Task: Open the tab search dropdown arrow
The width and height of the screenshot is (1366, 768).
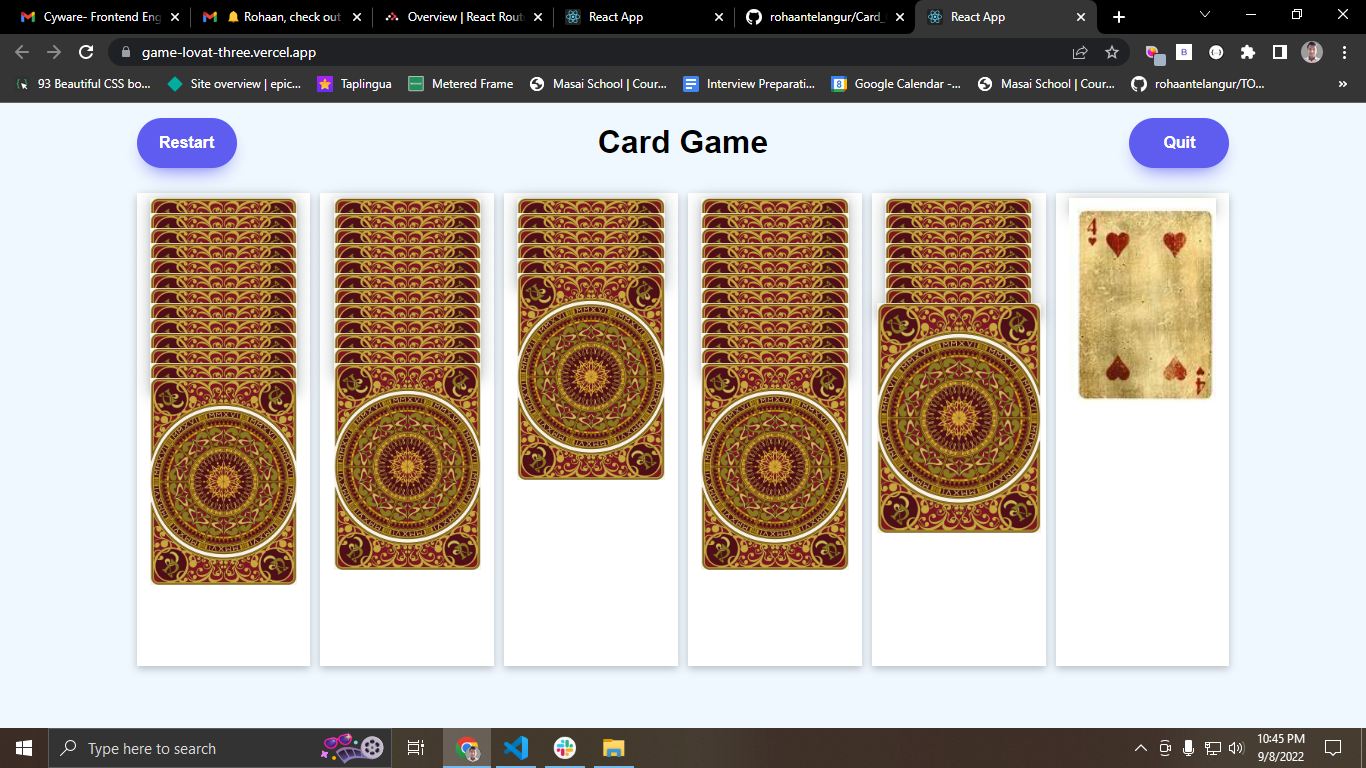Action: pos(1203,16)
